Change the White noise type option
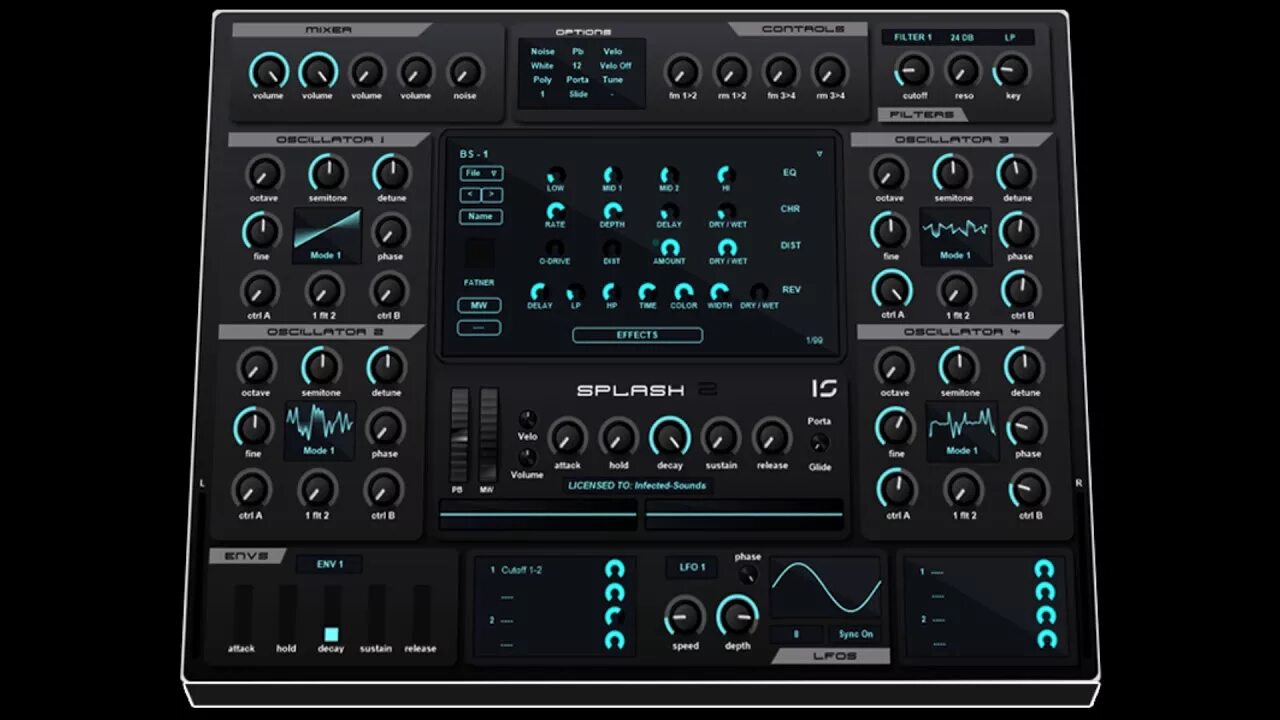Screen dimensions: 1280x720 (x=542, y=66)
